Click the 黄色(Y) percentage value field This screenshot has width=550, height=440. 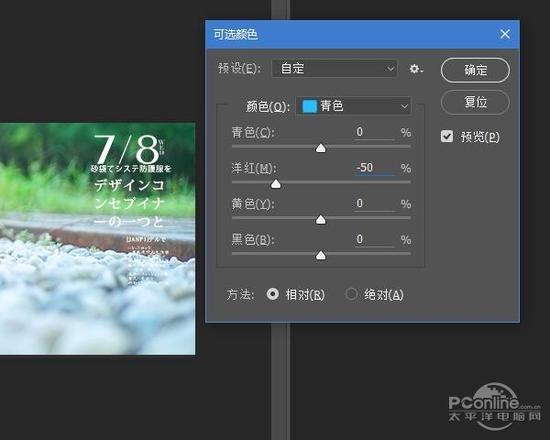pos(374,204)
